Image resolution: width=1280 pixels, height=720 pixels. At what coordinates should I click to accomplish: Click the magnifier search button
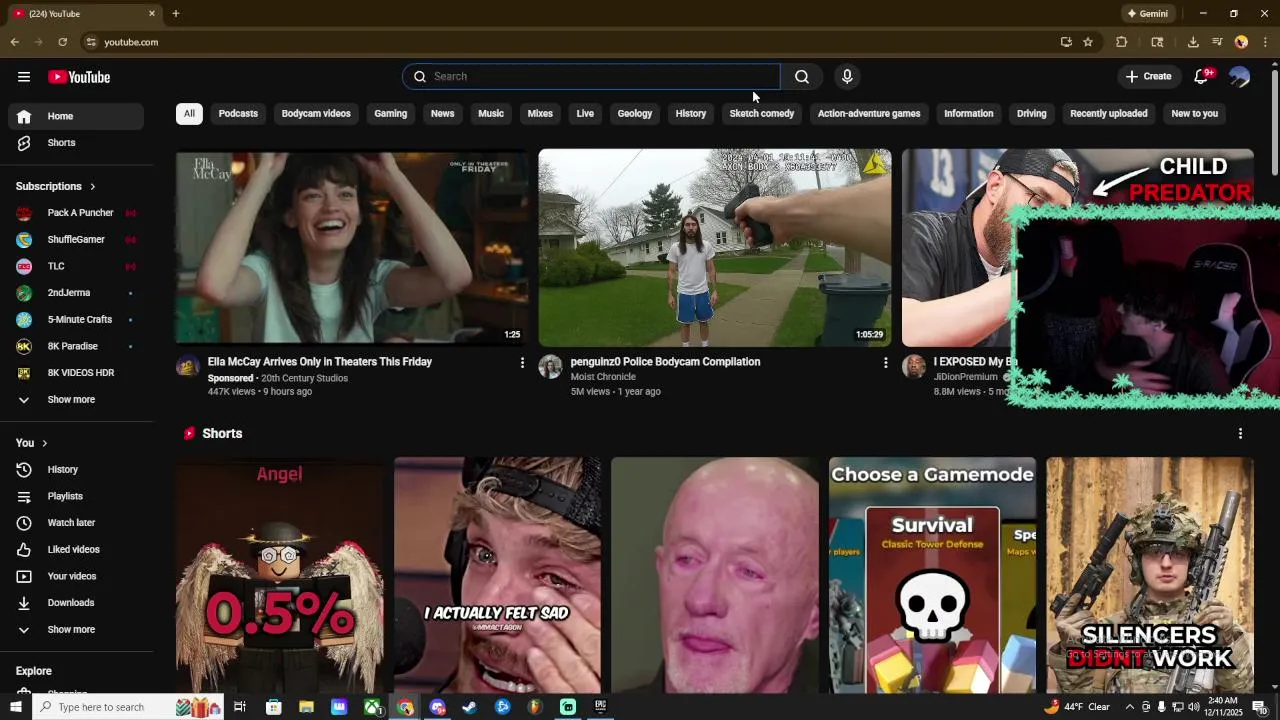(x=802, y=77)
